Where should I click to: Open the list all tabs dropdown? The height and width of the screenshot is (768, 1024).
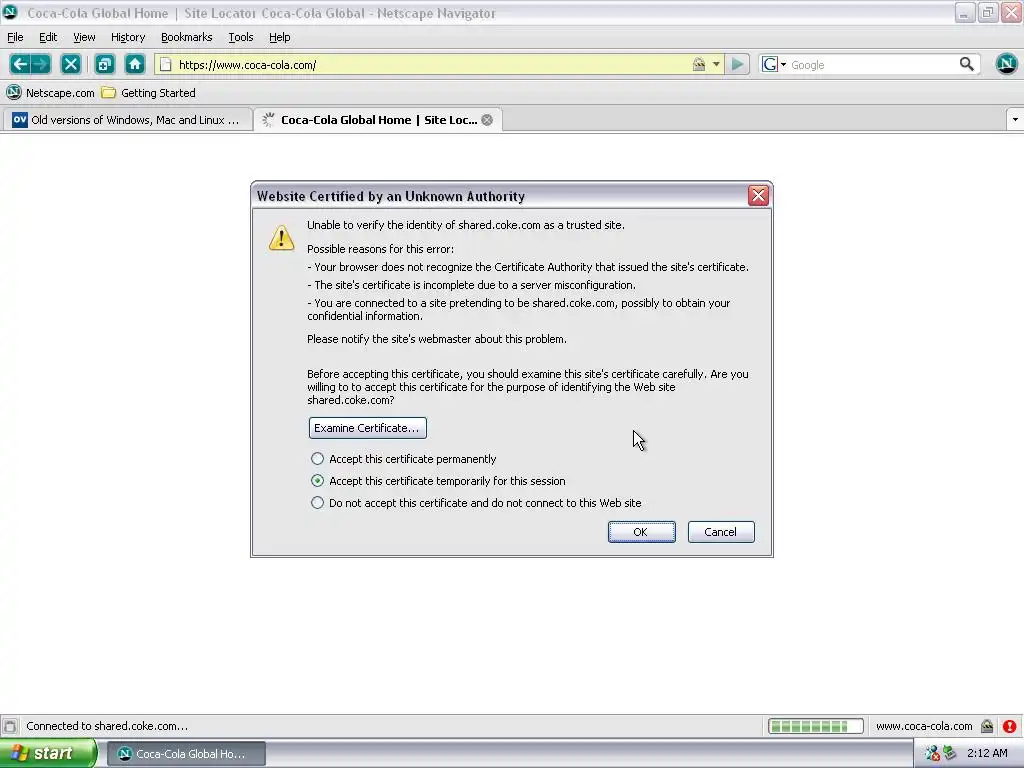[x=1015, y=120]
